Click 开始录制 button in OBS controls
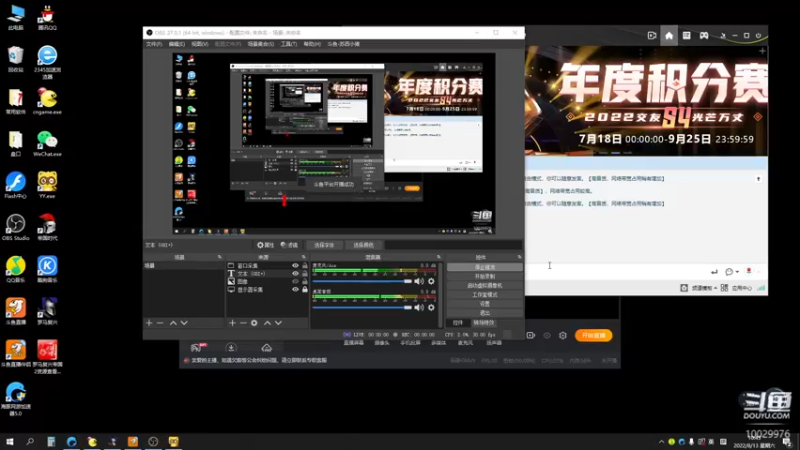The height and width of the screenshot is (450, 800). [485, 277]
